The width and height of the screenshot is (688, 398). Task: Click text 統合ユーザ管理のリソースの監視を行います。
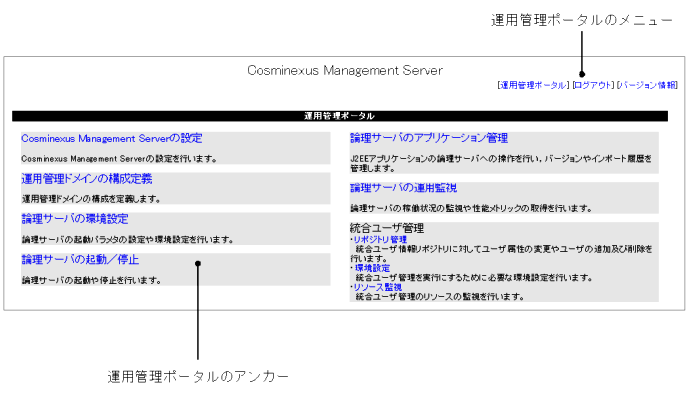440,297
